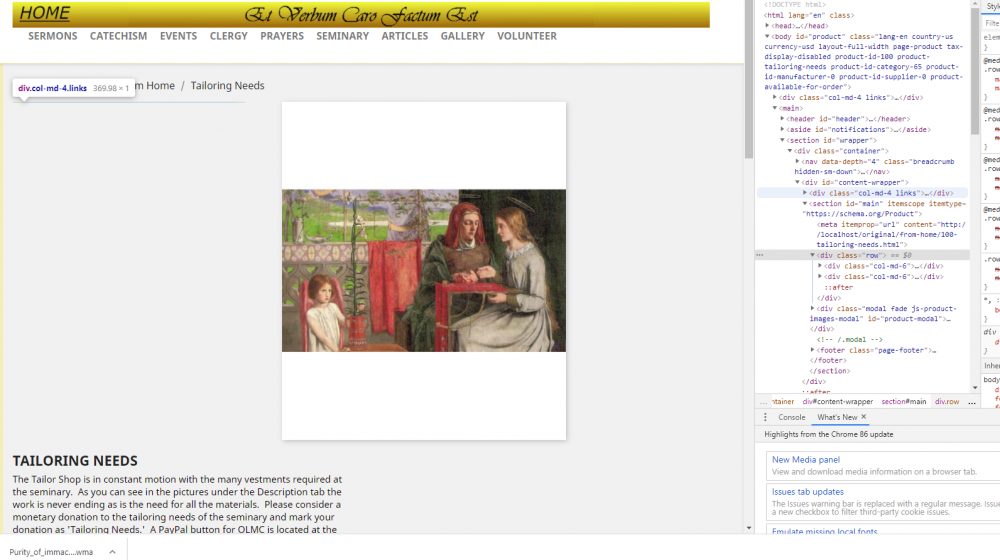The image size is (1000, 560).
Task: Switch to the Console drawer tab
Action: (x=791, y=417)
